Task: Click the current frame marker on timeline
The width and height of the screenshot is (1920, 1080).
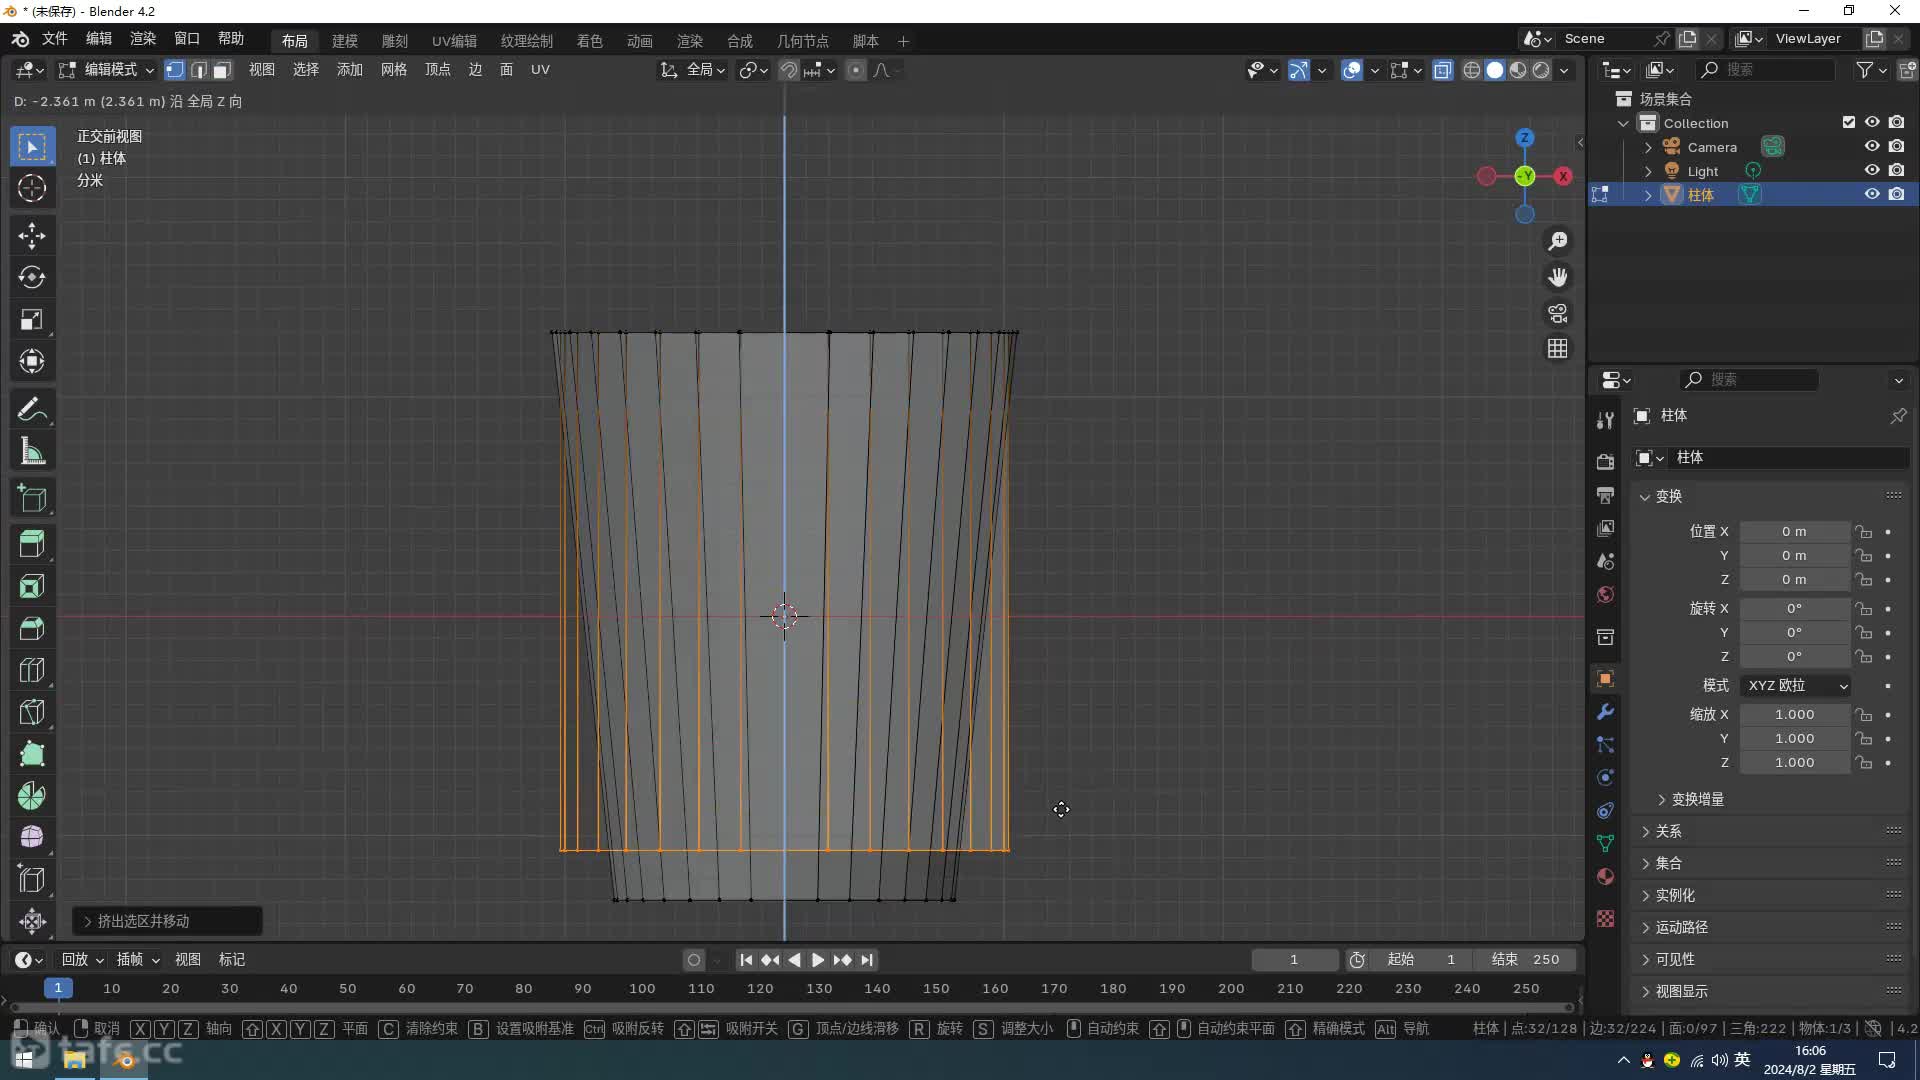Action: coord(58,988)
